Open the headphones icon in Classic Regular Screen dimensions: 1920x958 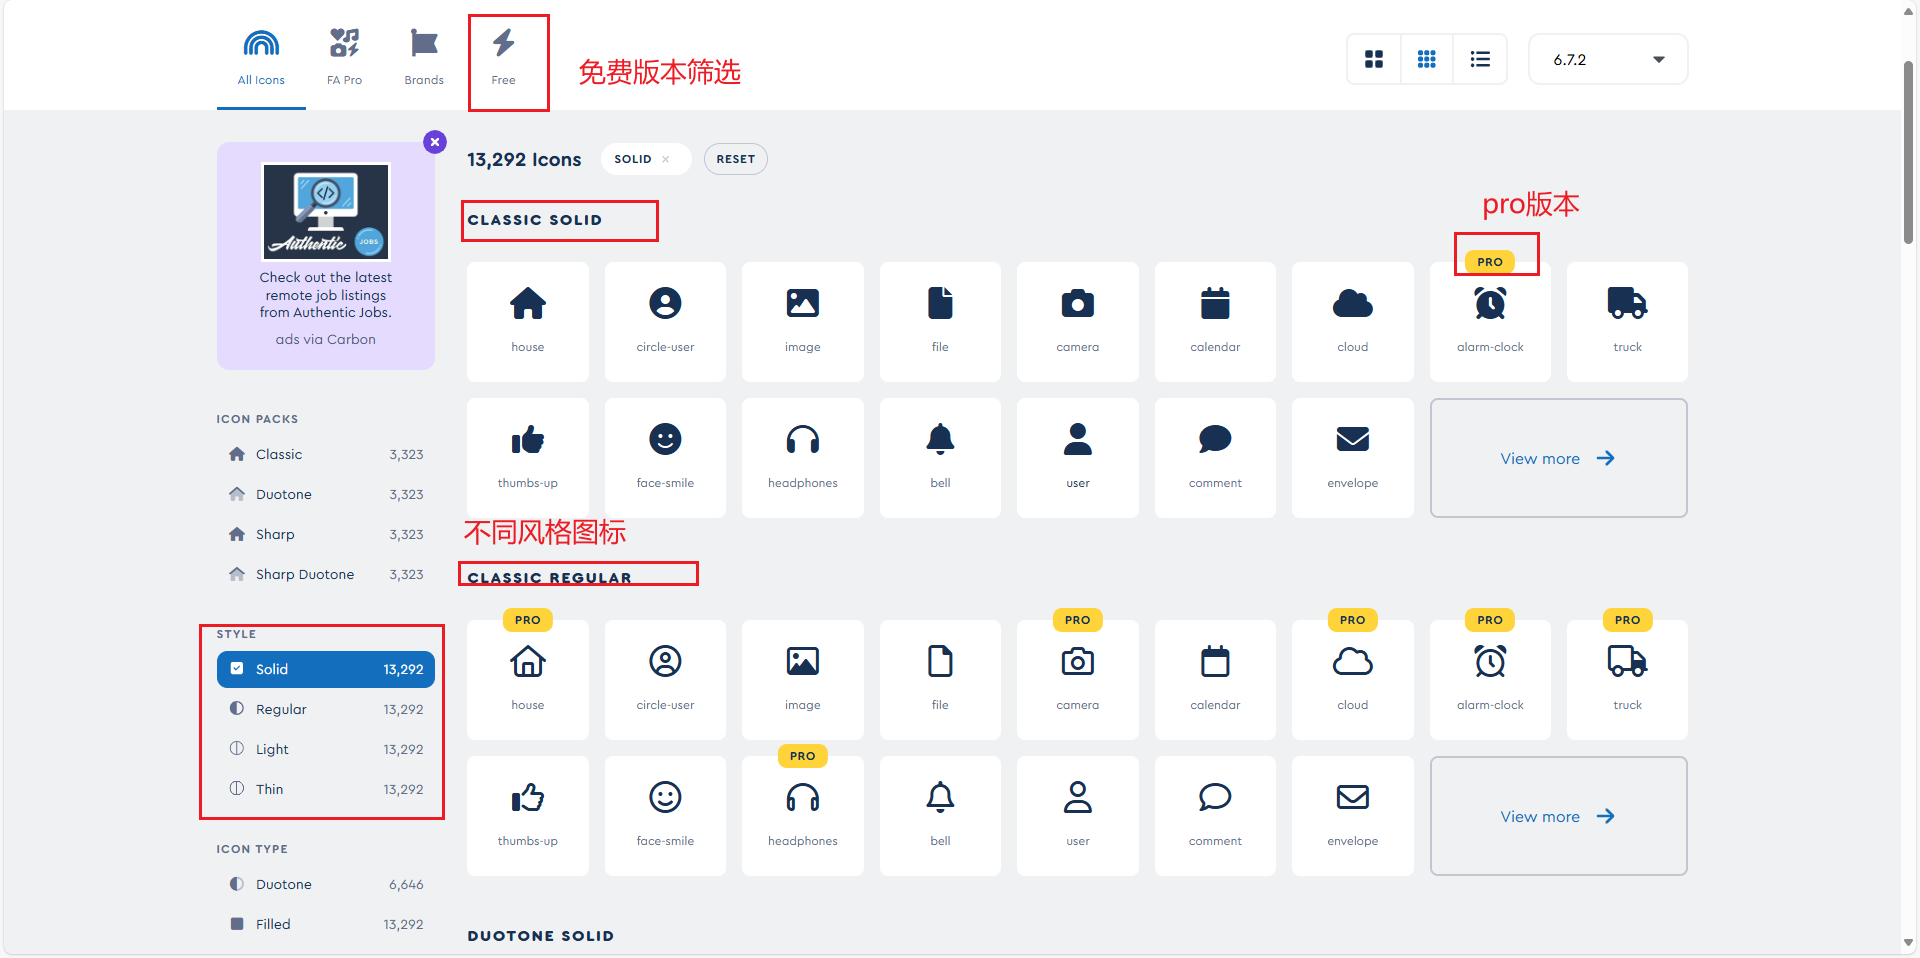[x=802, y=815]
